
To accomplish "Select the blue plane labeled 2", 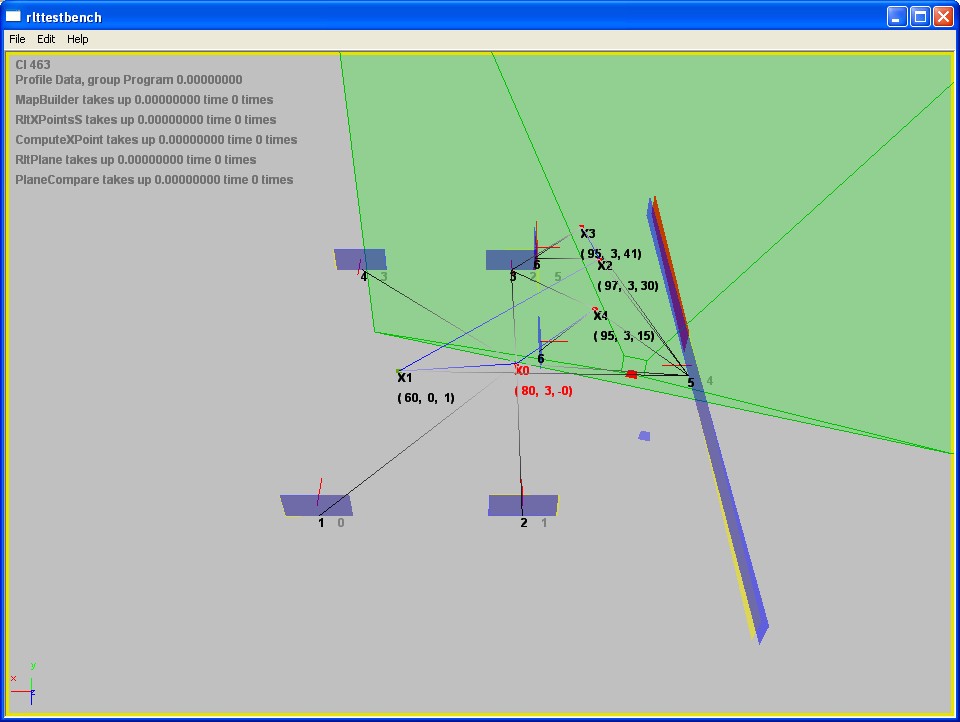I will click(523, 504).
